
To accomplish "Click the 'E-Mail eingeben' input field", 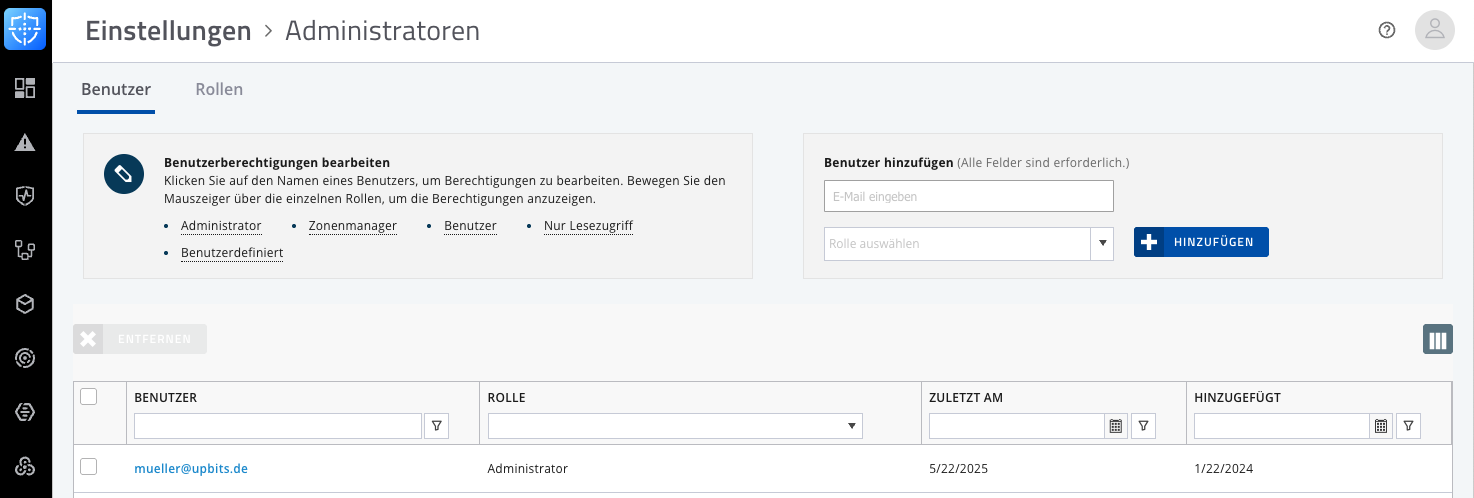I will coord(968,196).
